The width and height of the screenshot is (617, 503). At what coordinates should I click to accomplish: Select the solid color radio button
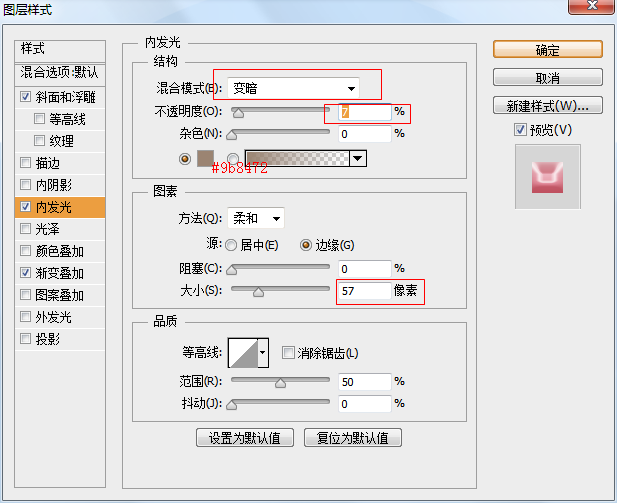pos(185,159)
